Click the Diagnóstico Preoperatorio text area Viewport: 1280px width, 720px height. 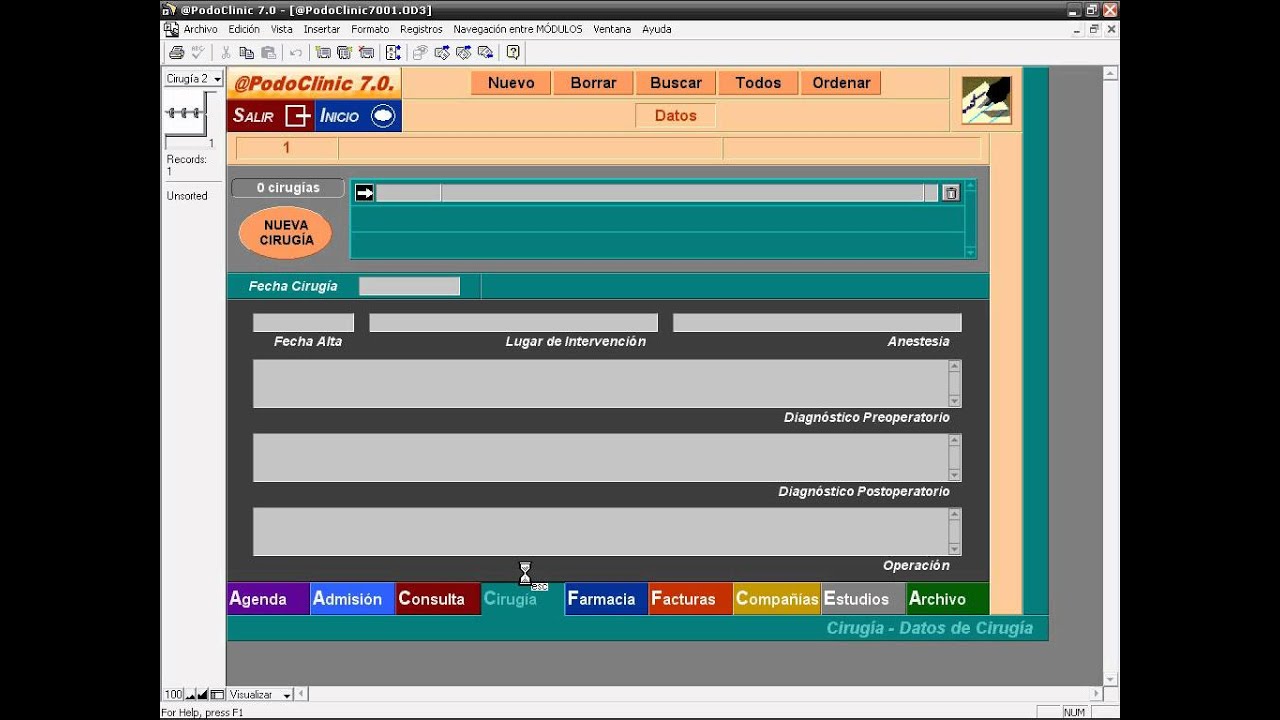tap(600, 384)
